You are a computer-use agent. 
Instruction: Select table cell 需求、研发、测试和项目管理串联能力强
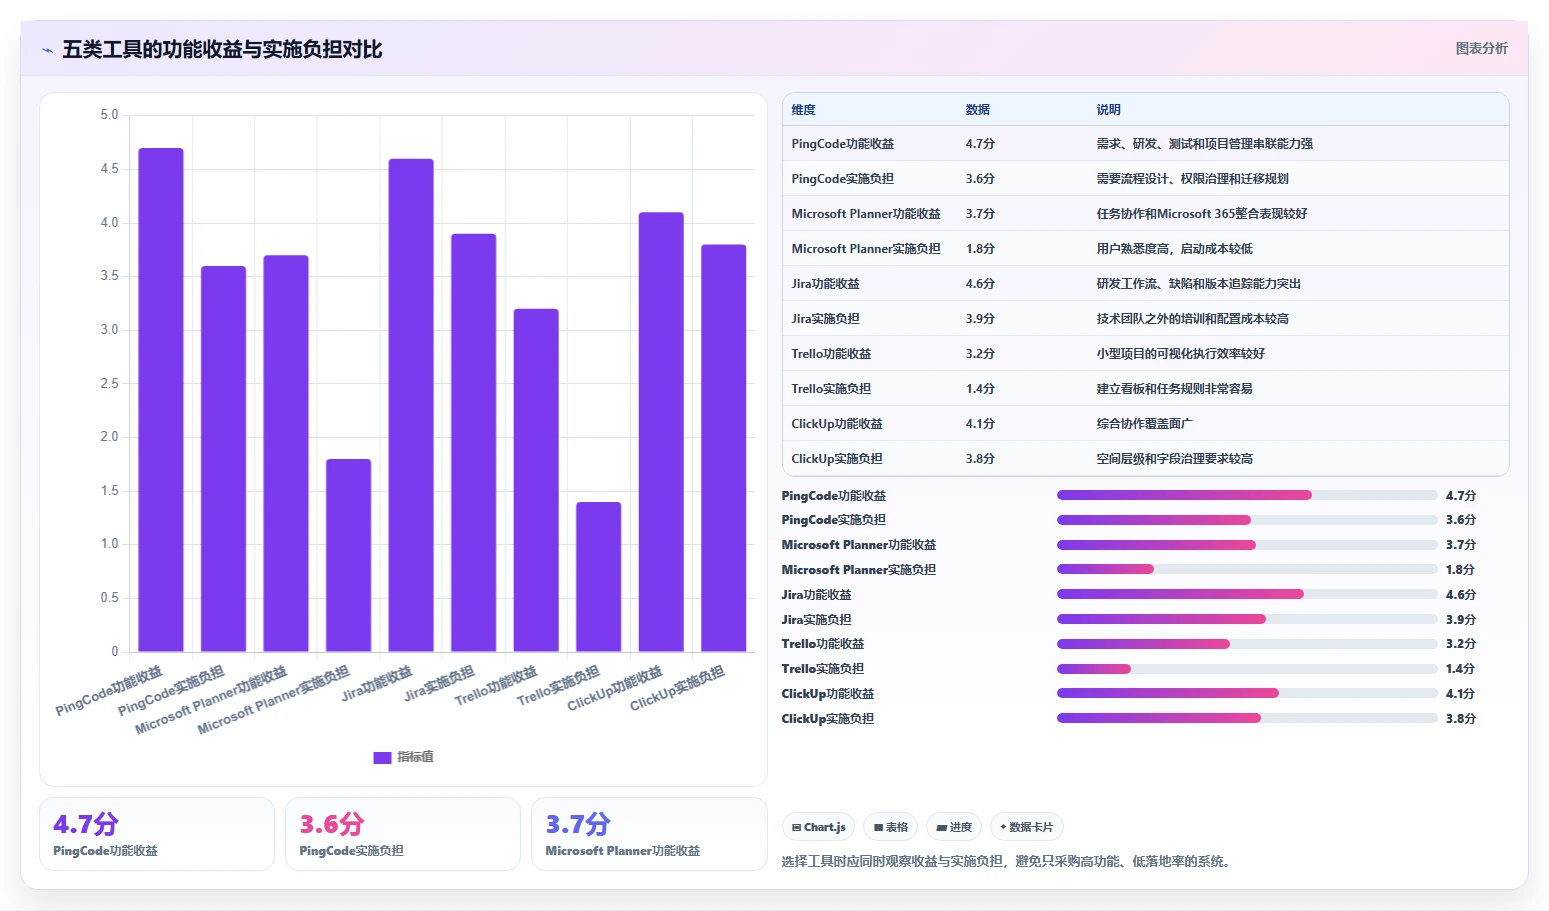[x=1204, y=144]
